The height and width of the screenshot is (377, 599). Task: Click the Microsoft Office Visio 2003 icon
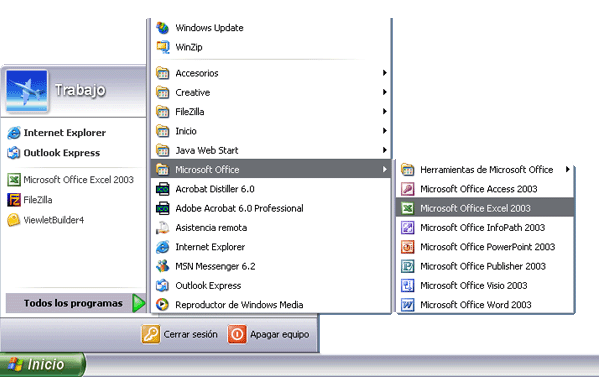(x=408, y=285)
